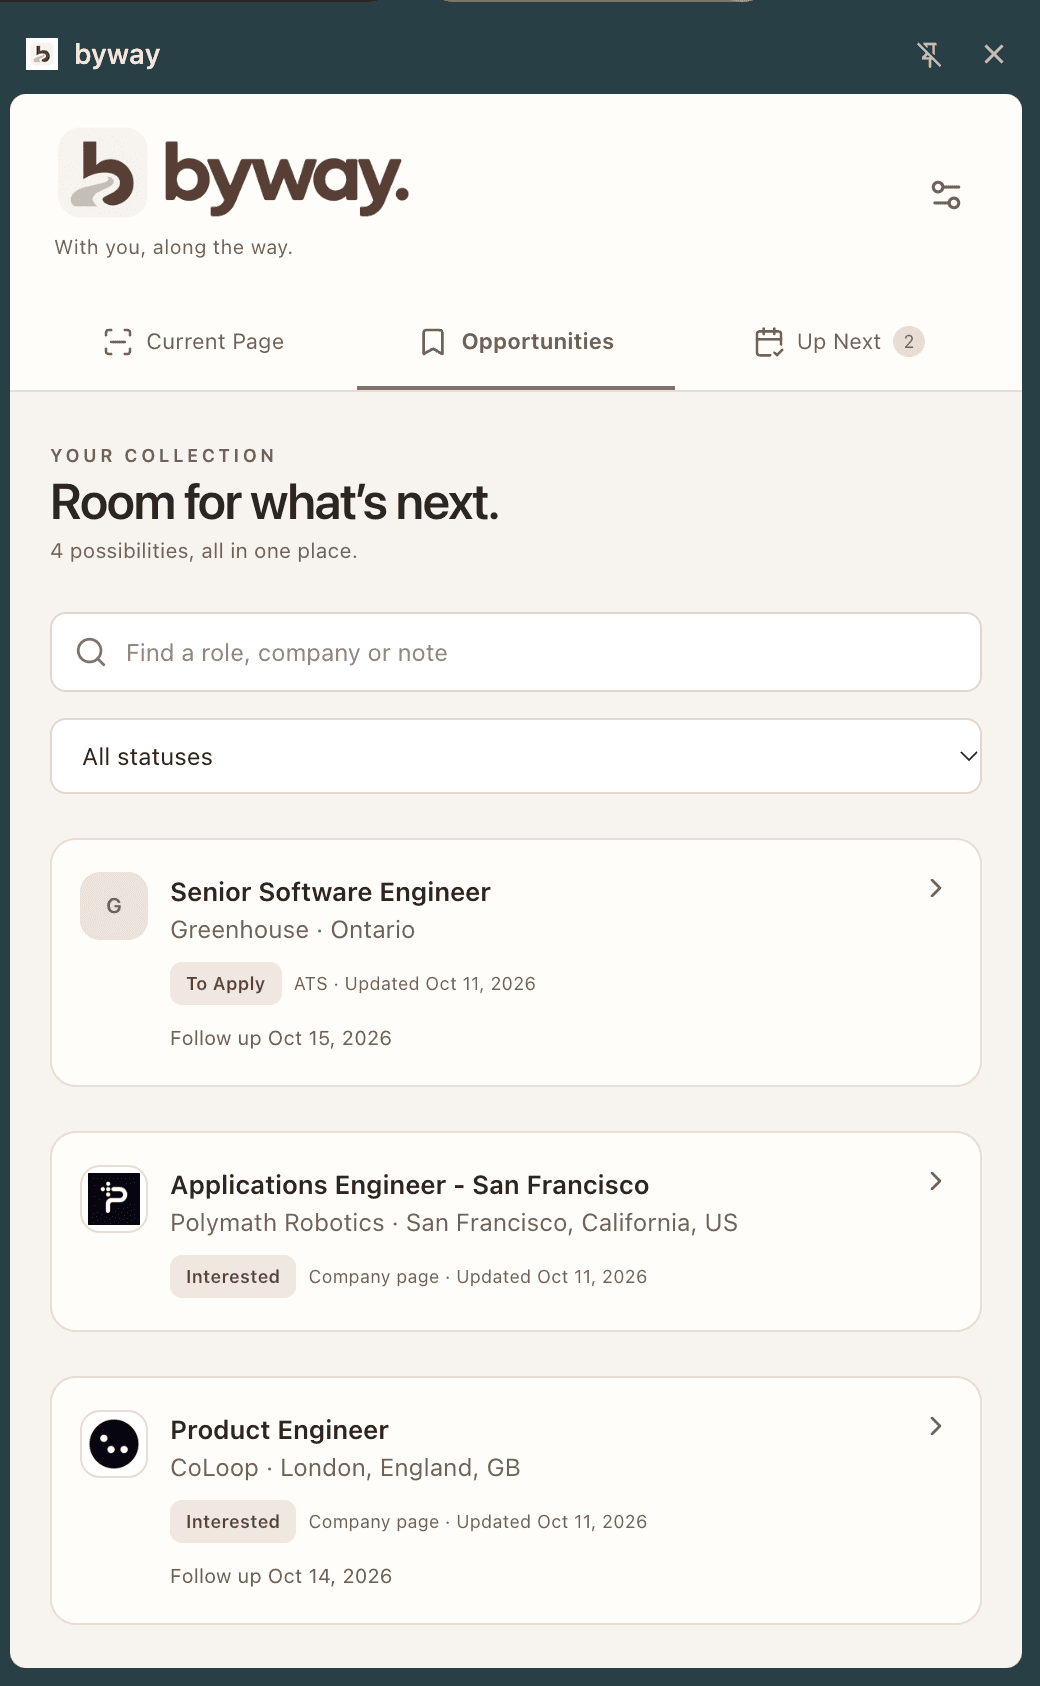
Task: Open the Product Engineer card
Action: (516, 1500)
